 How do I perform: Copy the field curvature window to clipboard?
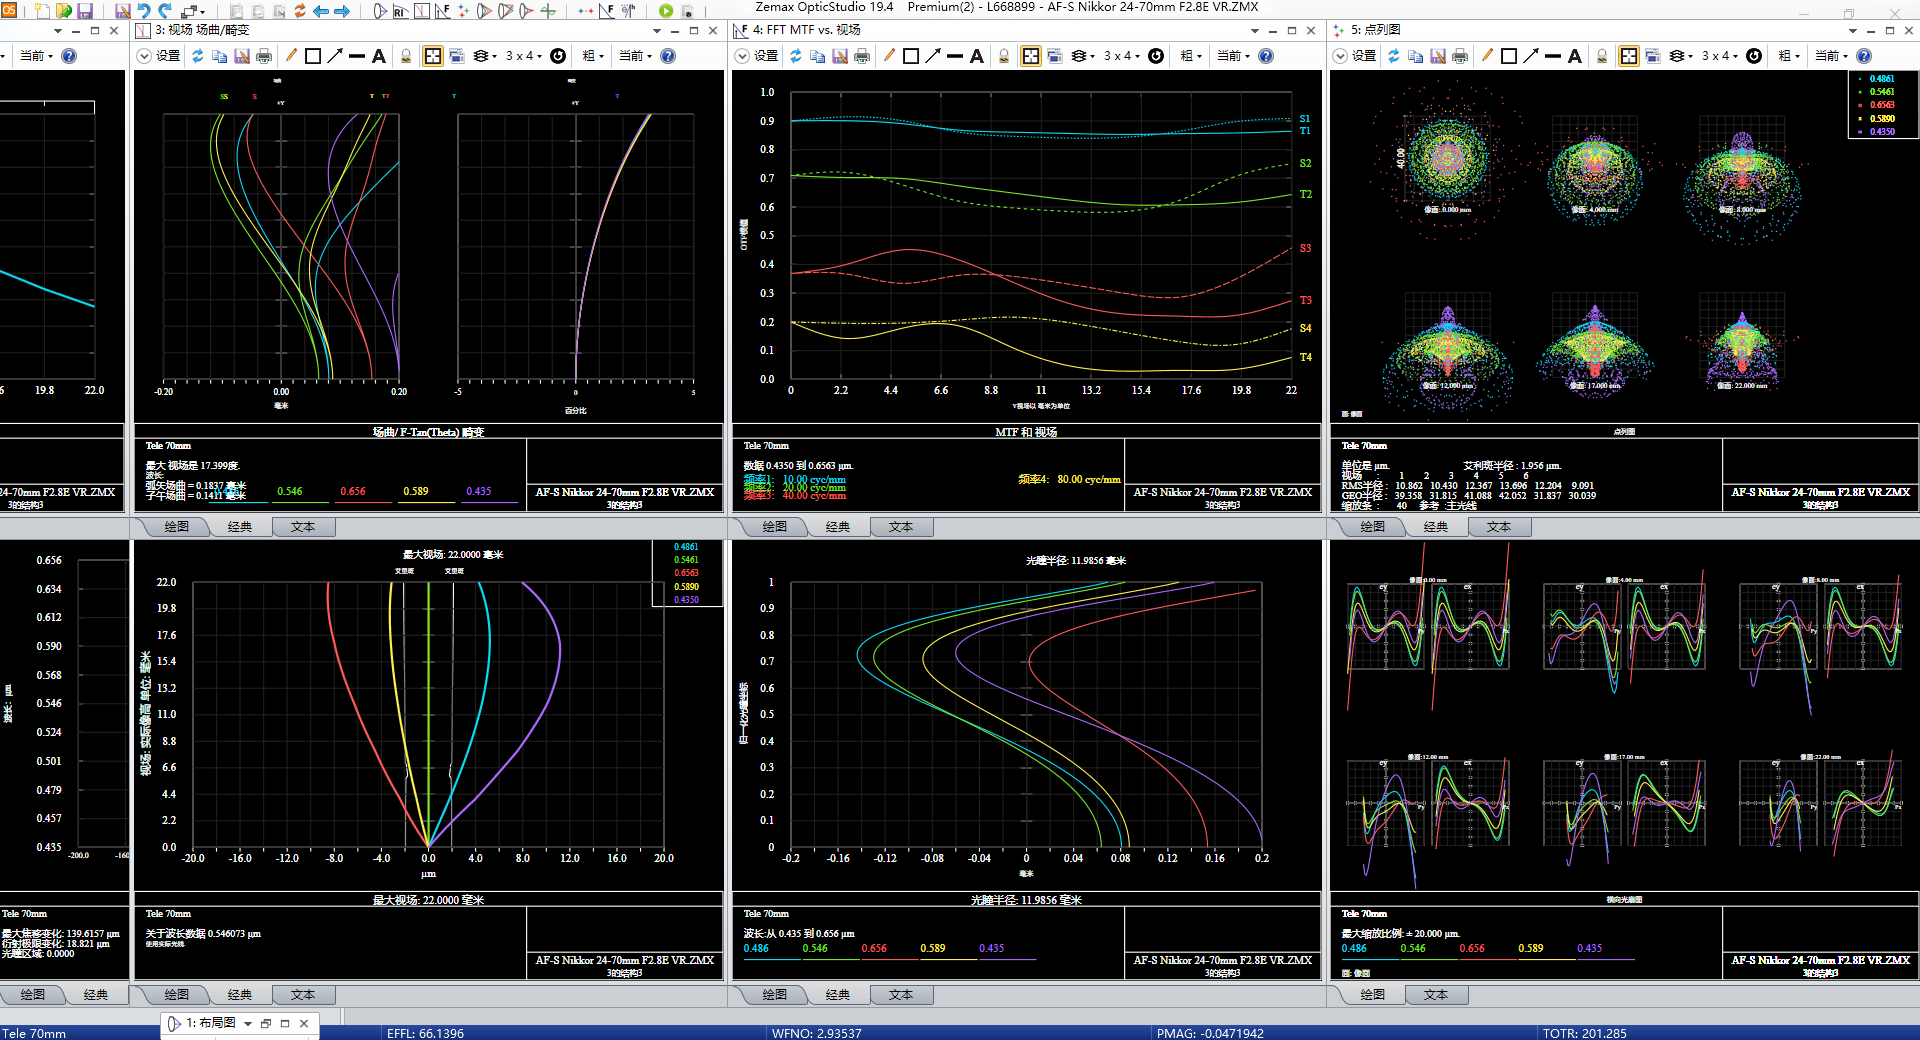tap(220, 56)
